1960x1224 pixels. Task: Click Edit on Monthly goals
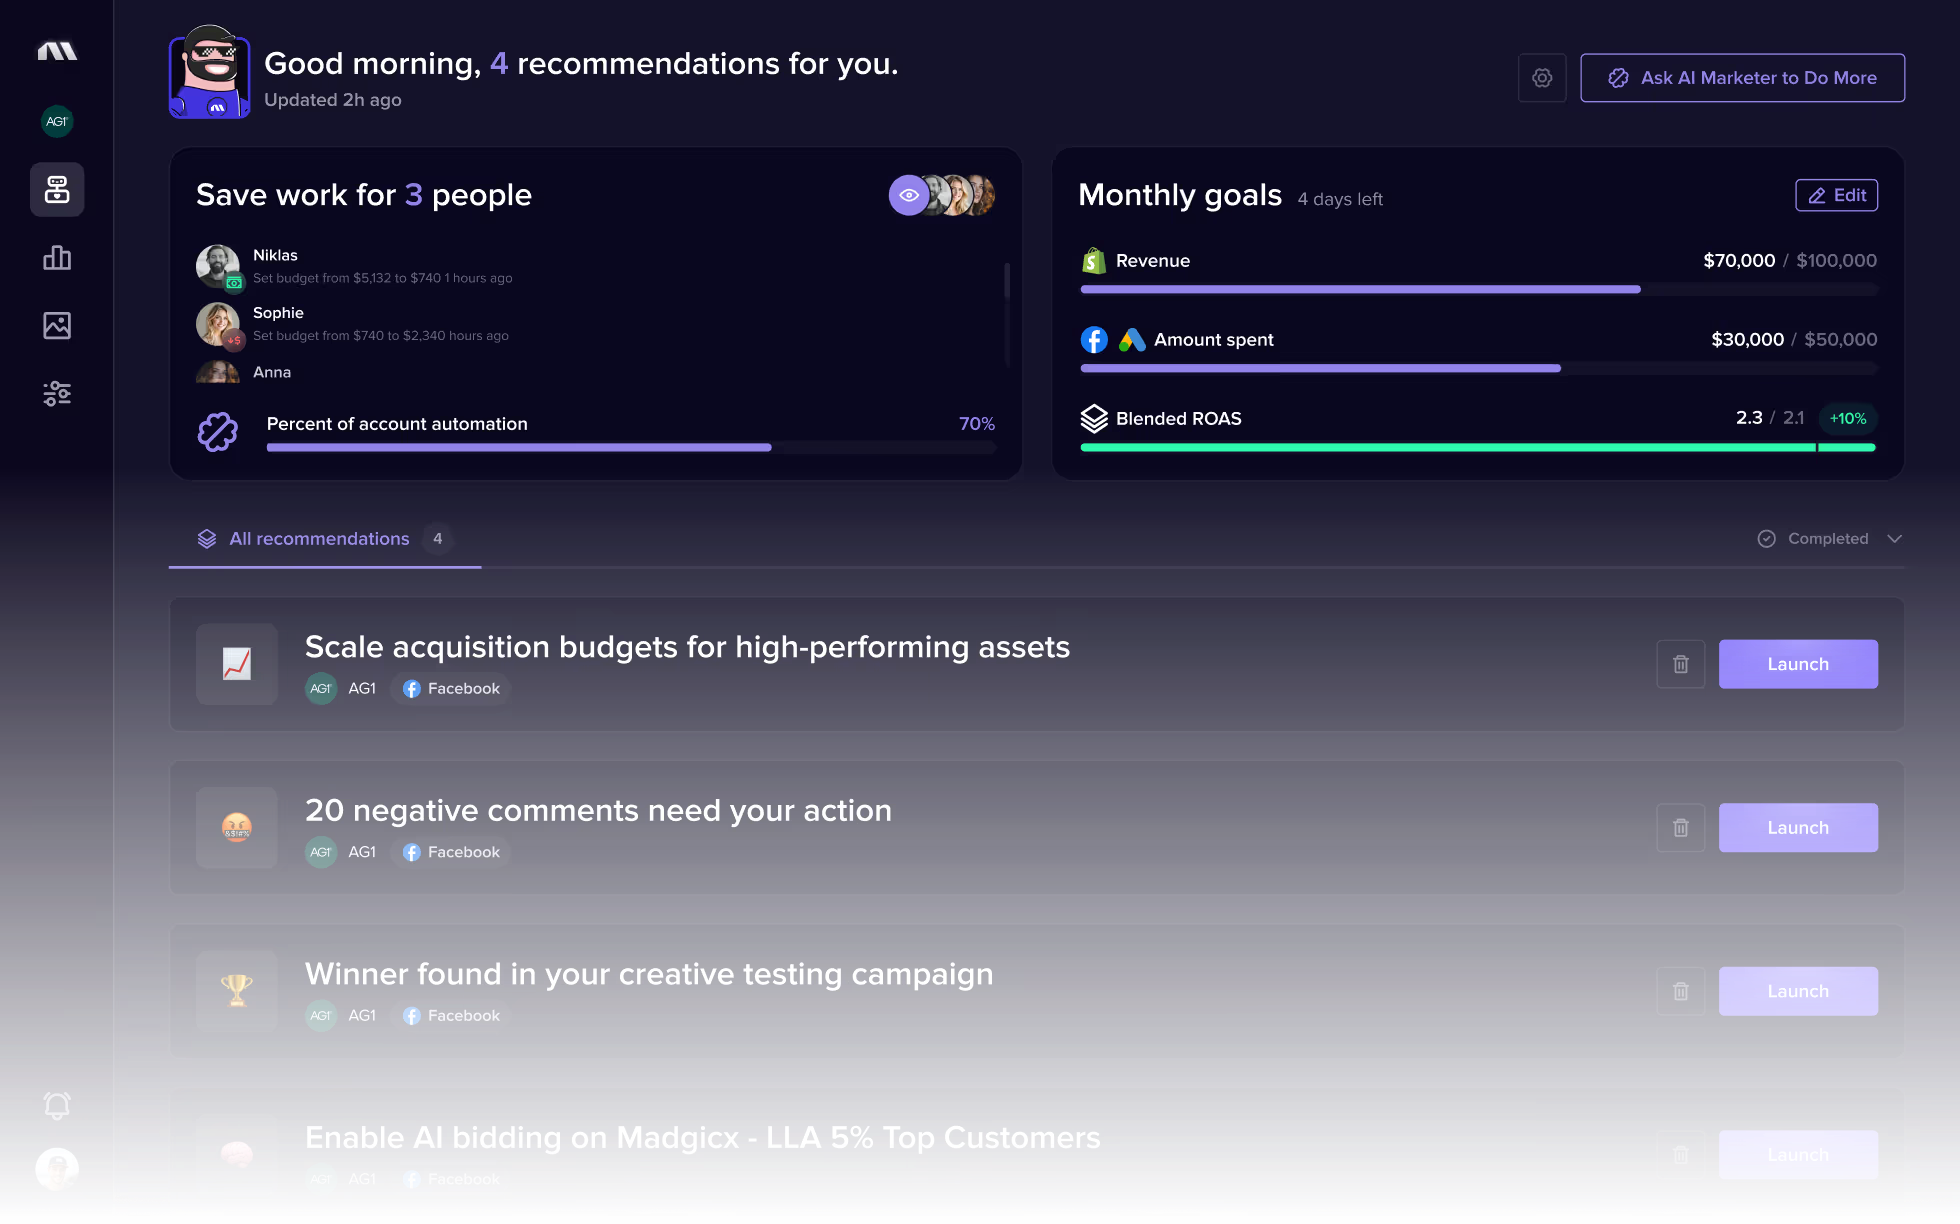[1836, 196]
